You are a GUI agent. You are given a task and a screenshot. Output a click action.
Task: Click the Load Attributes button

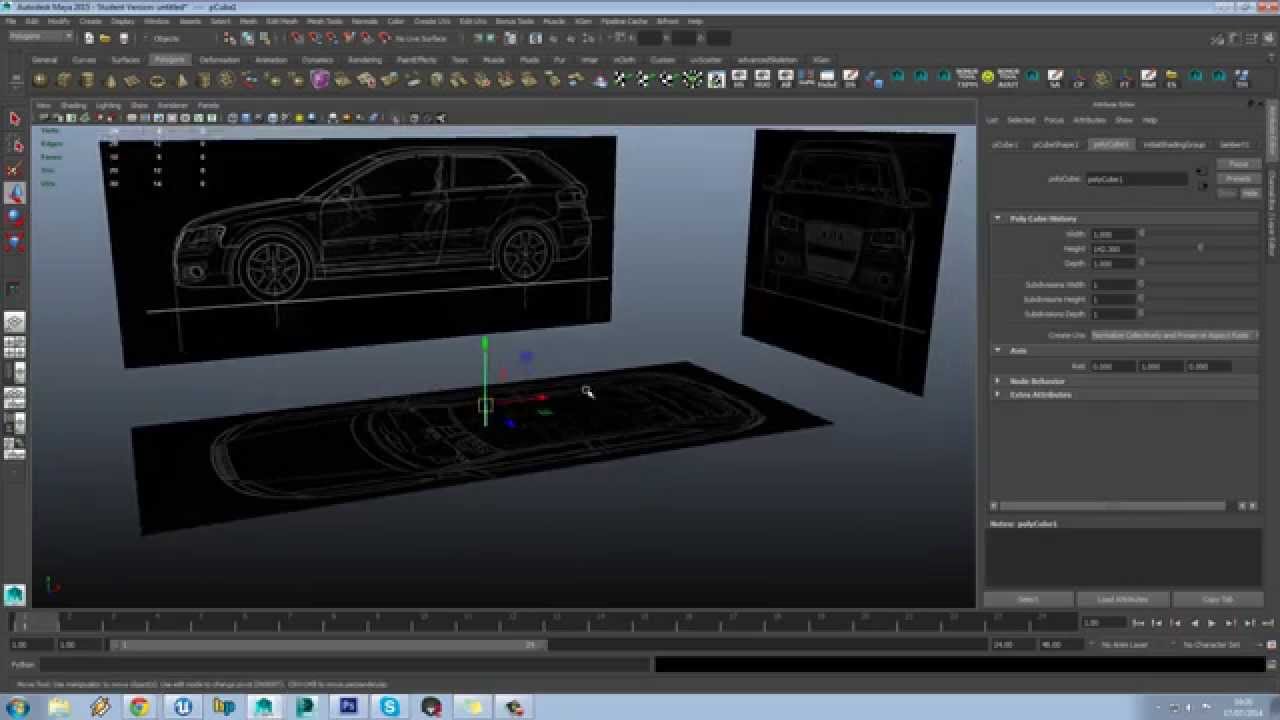(1123, 599)
